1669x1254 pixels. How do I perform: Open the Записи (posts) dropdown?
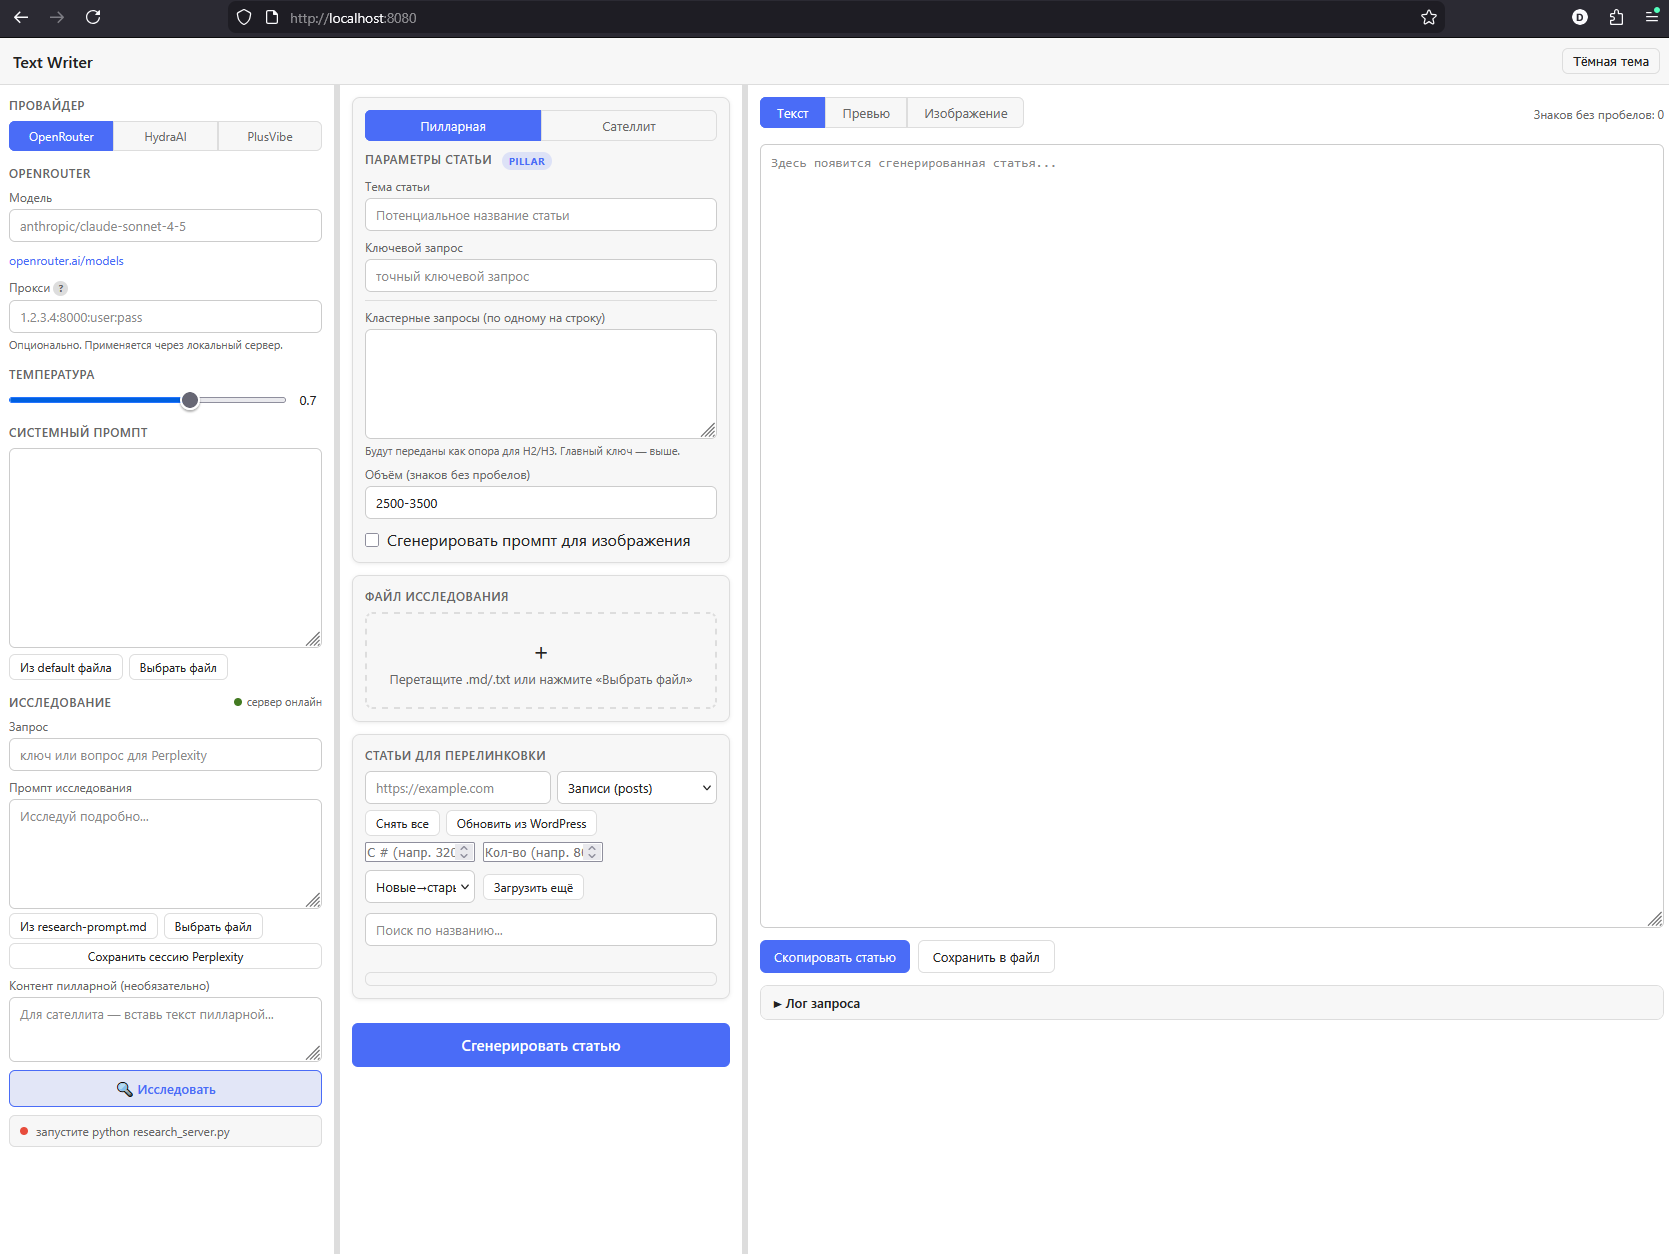(x=637, y=788)
